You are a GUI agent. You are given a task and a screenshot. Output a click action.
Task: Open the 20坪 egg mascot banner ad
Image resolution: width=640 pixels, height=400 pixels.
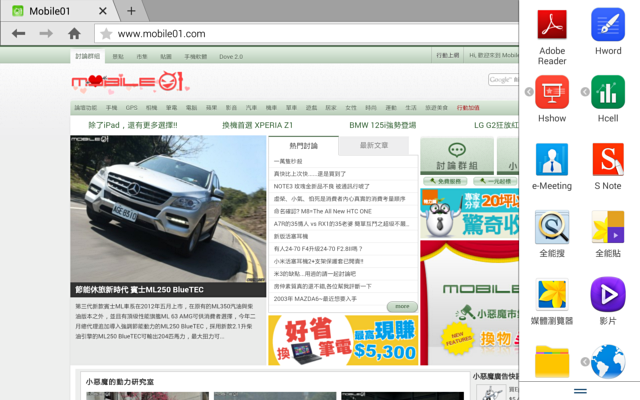click(469, 213)
